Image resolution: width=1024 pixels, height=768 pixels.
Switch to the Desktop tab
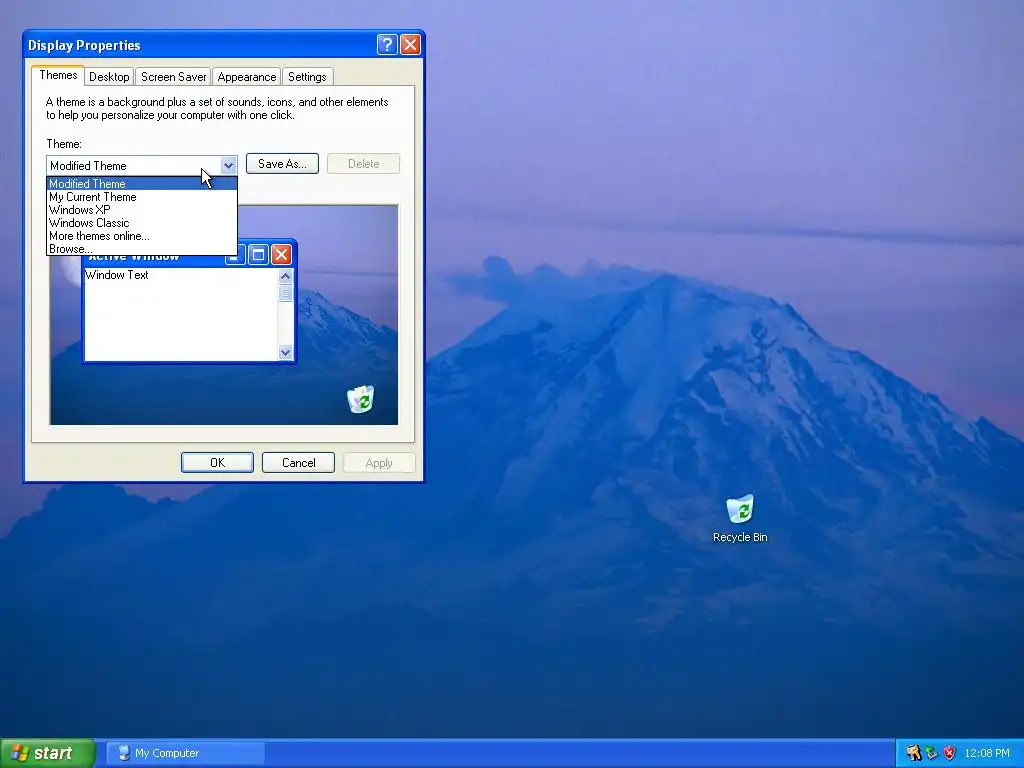[109, 76]
